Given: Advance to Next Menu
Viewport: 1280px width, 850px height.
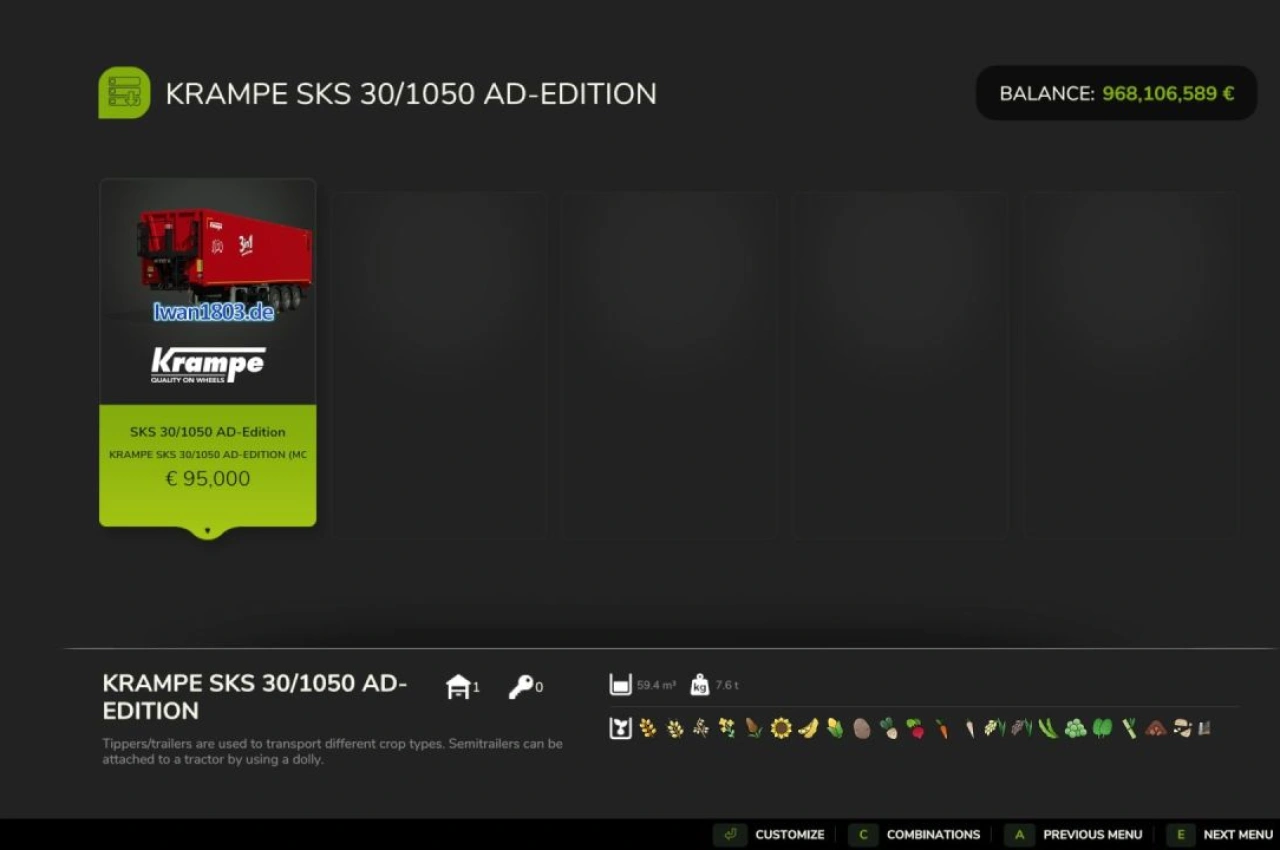Looking at the screenshot, I should (1237, 834).
